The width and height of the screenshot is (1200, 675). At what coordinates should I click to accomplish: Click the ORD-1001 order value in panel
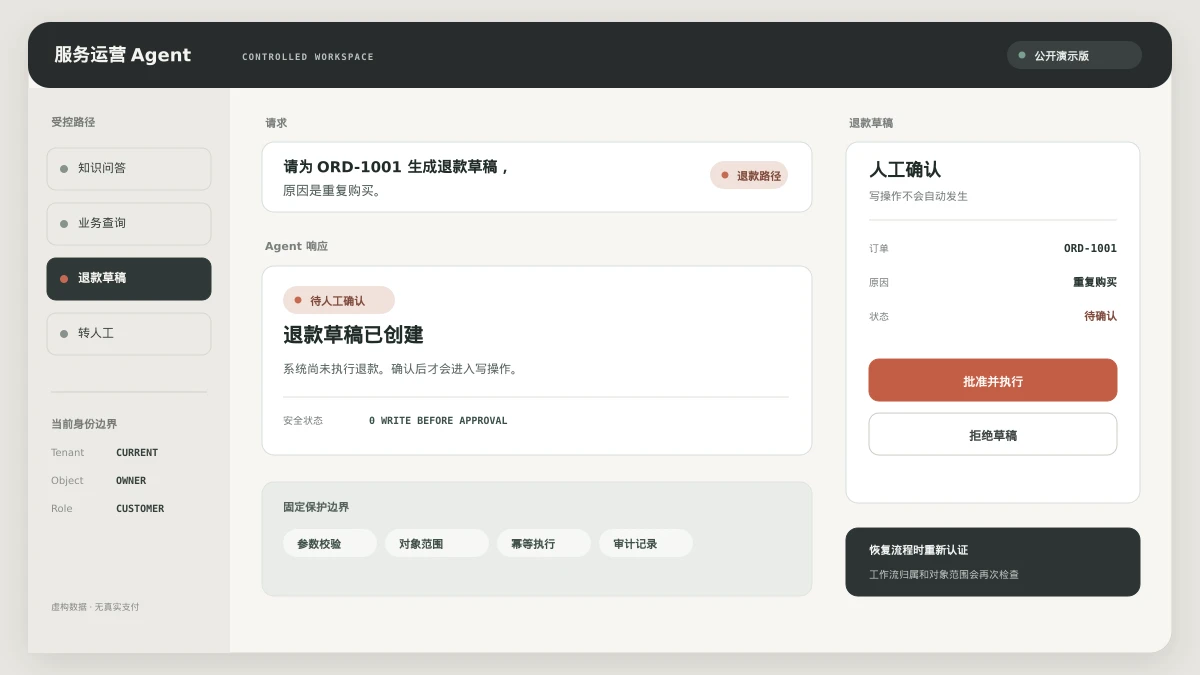click(x=1090, y=248)
